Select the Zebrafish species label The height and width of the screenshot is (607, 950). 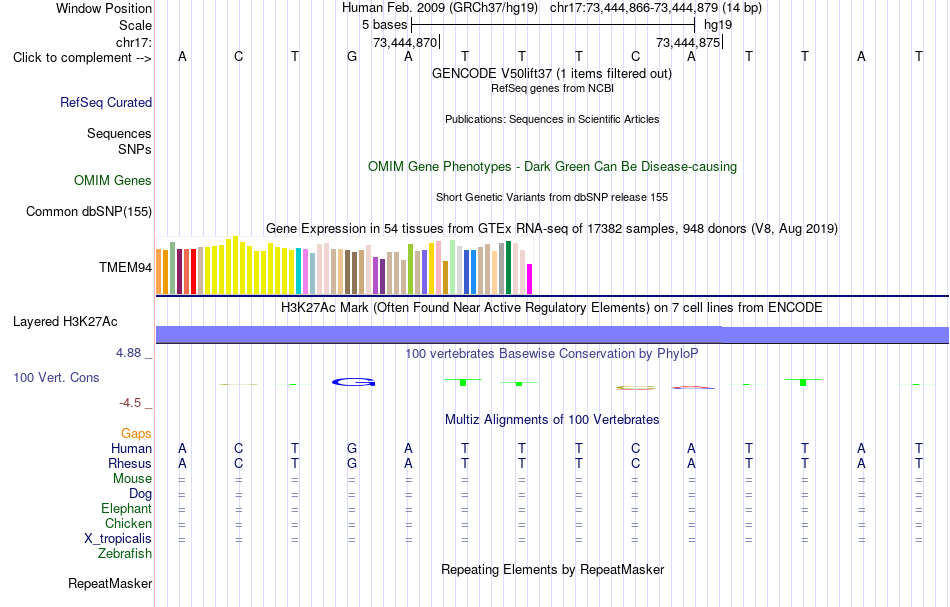coord(125,553)
